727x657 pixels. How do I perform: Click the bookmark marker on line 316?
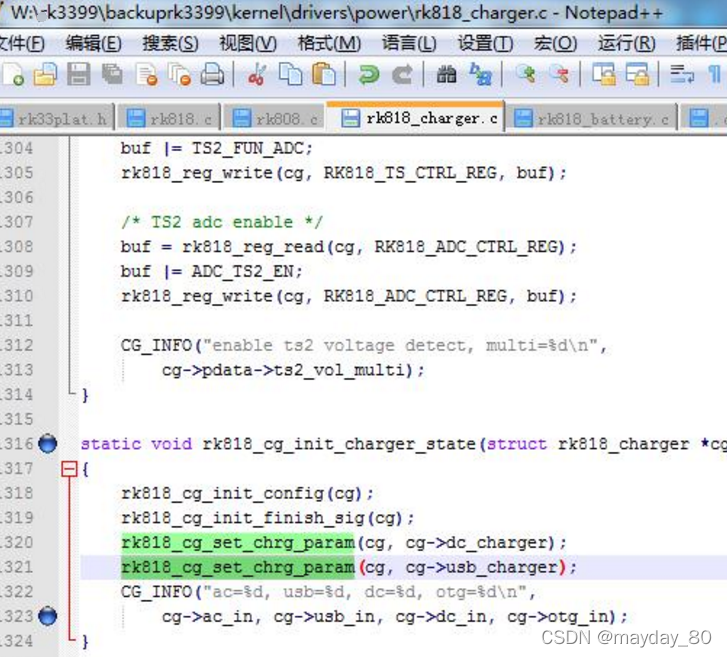click(47, 444)
